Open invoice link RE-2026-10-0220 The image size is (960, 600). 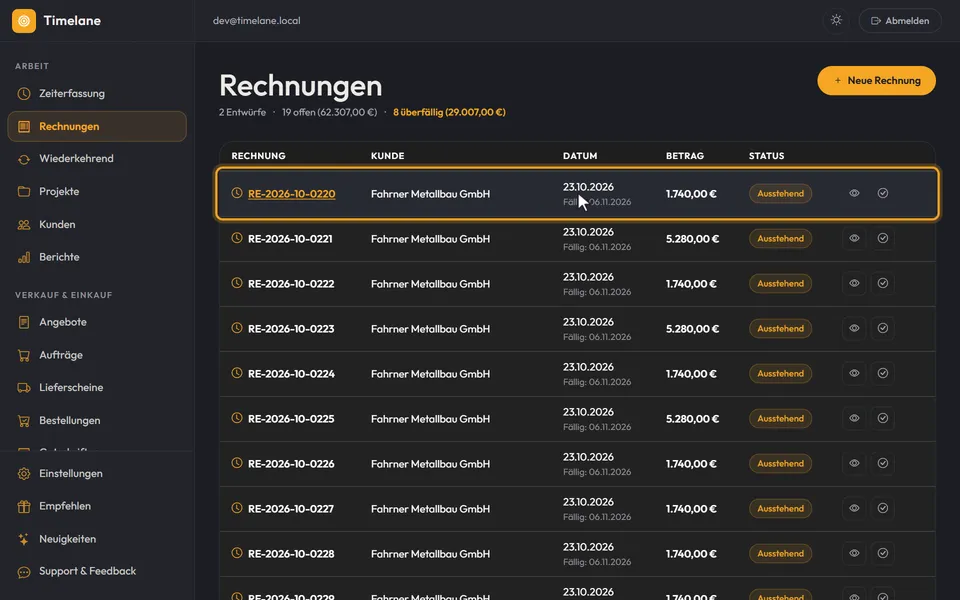tap(291, 194)
